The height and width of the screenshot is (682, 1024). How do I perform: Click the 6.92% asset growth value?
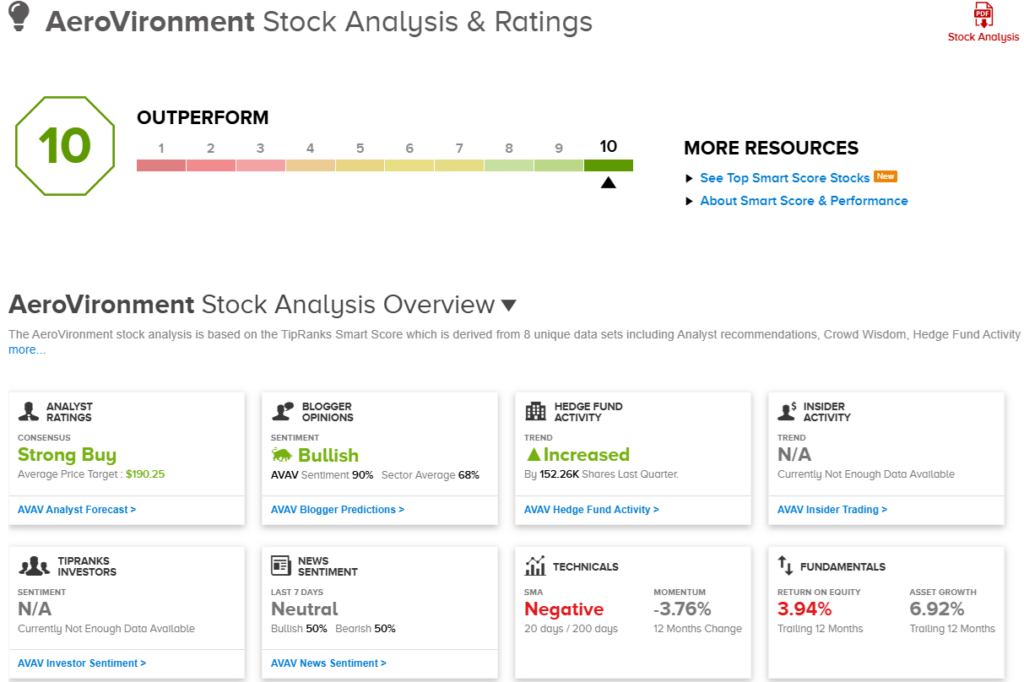click(x=936, y=609)
